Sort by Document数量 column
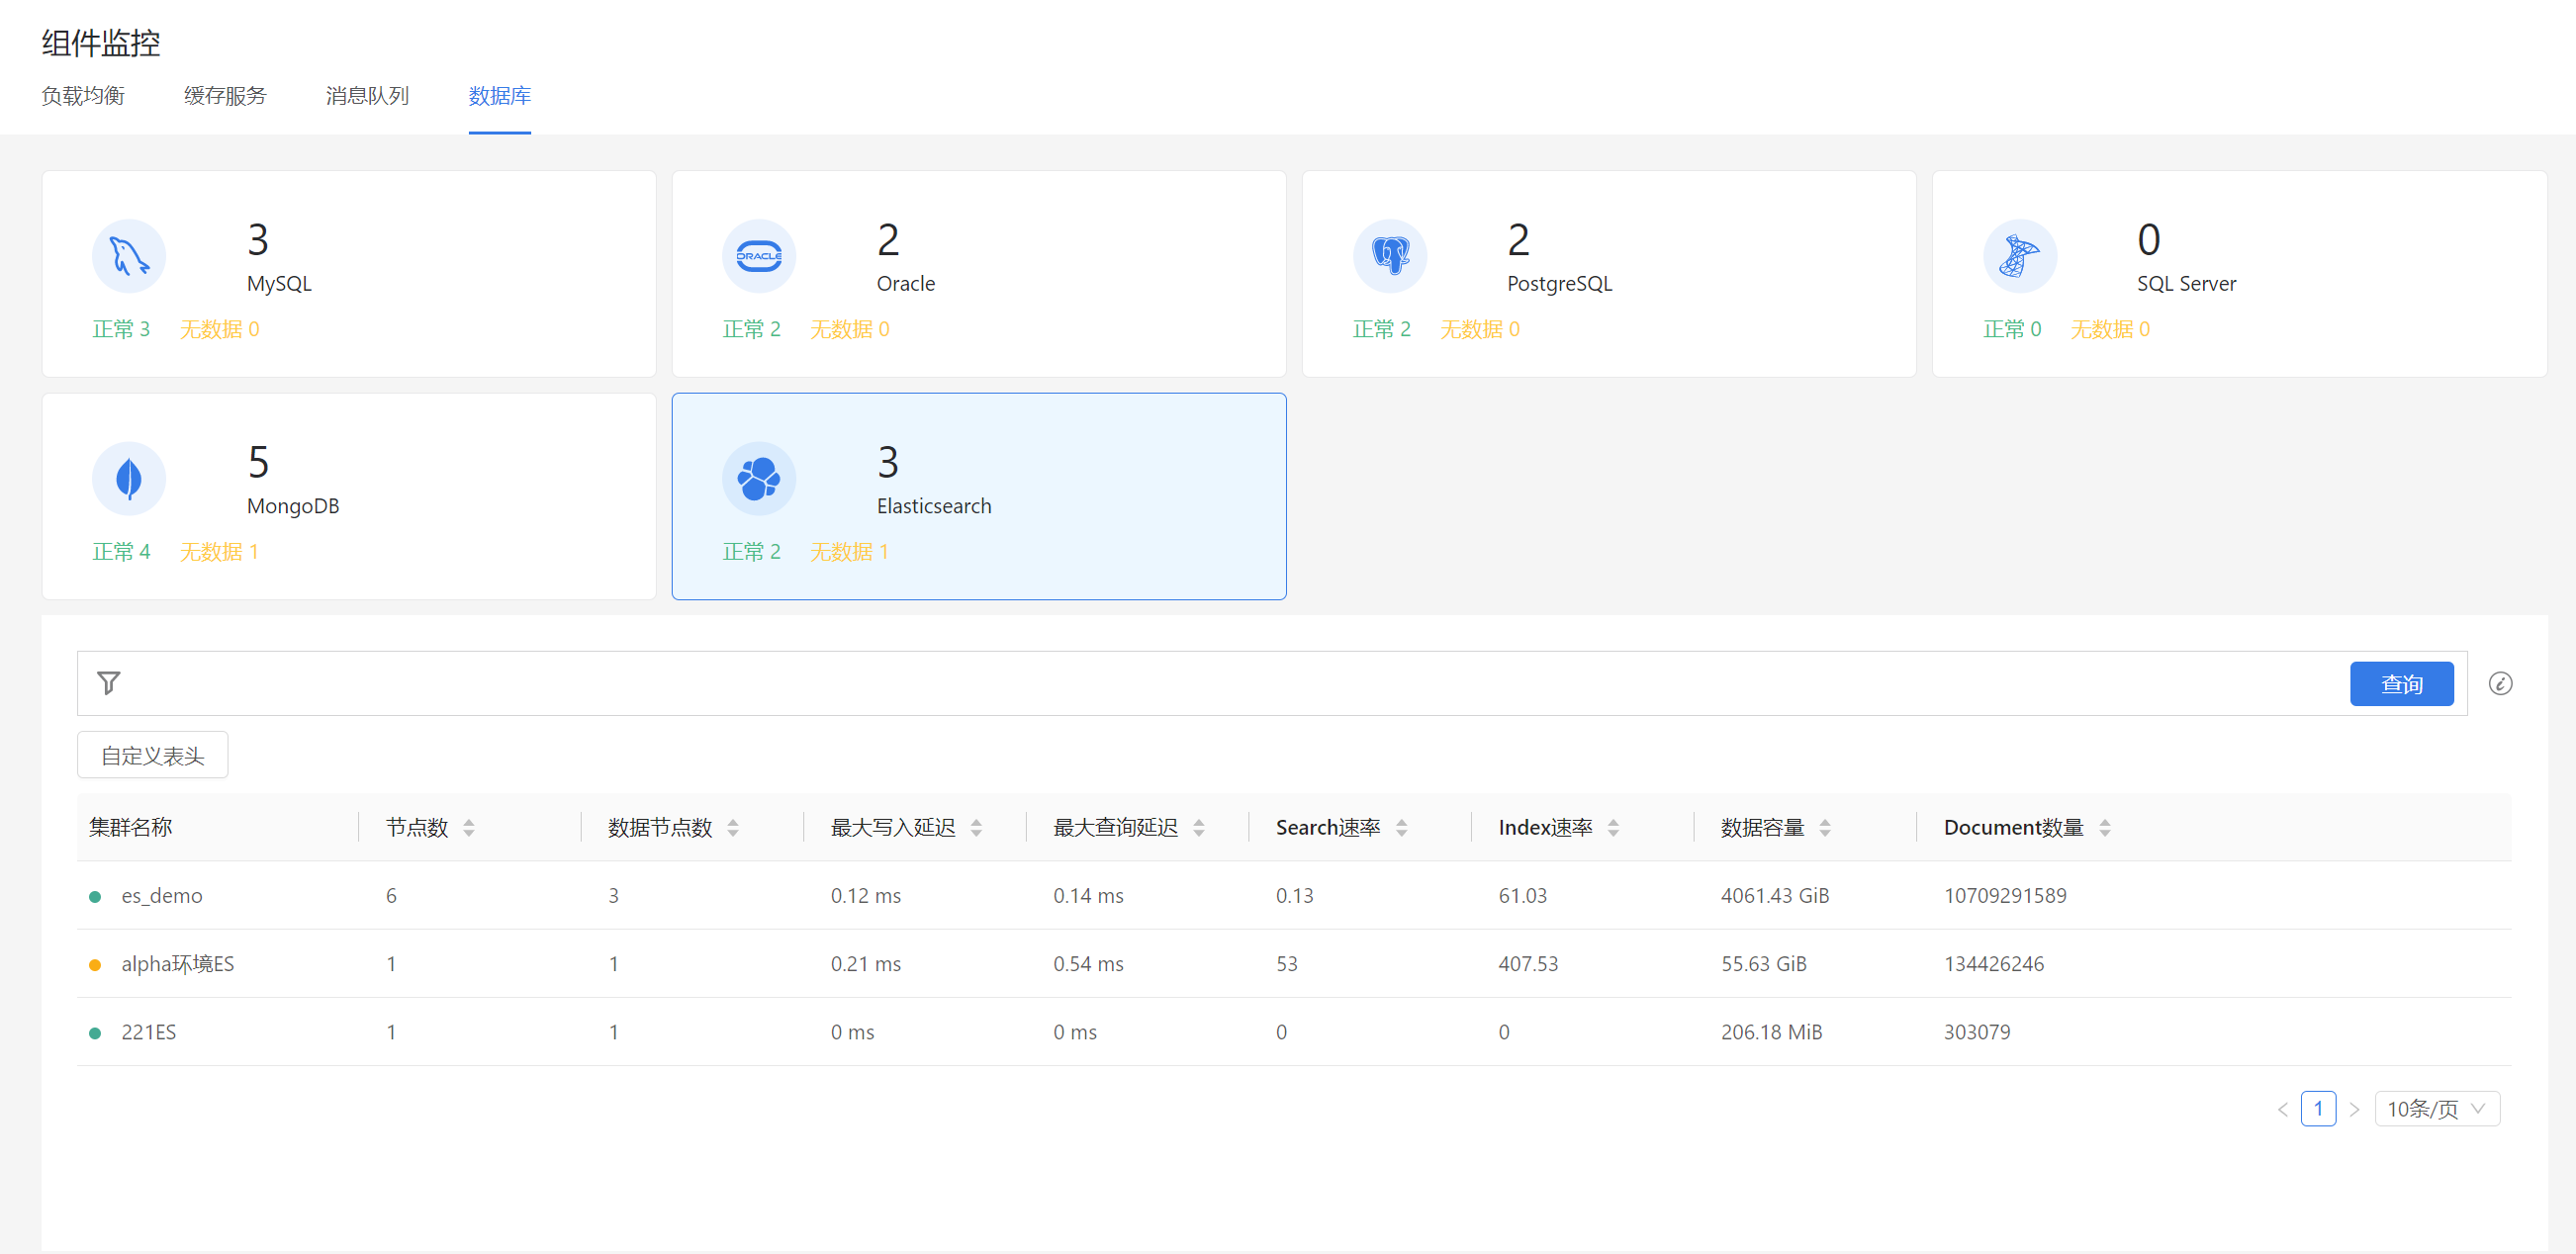Screen dimensions: 2576x1254 [2105, 827]
